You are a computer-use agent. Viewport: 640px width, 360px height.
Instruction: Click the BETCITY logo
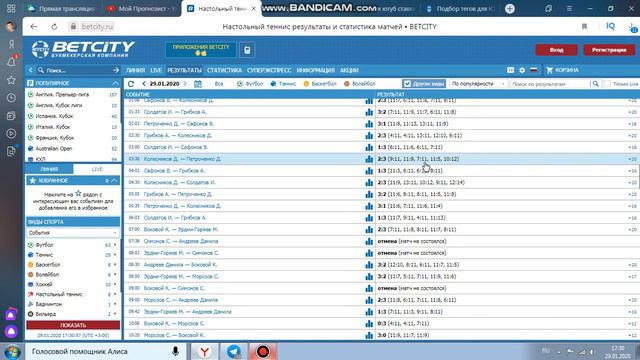pyautogui.click(x=83, y=49)
